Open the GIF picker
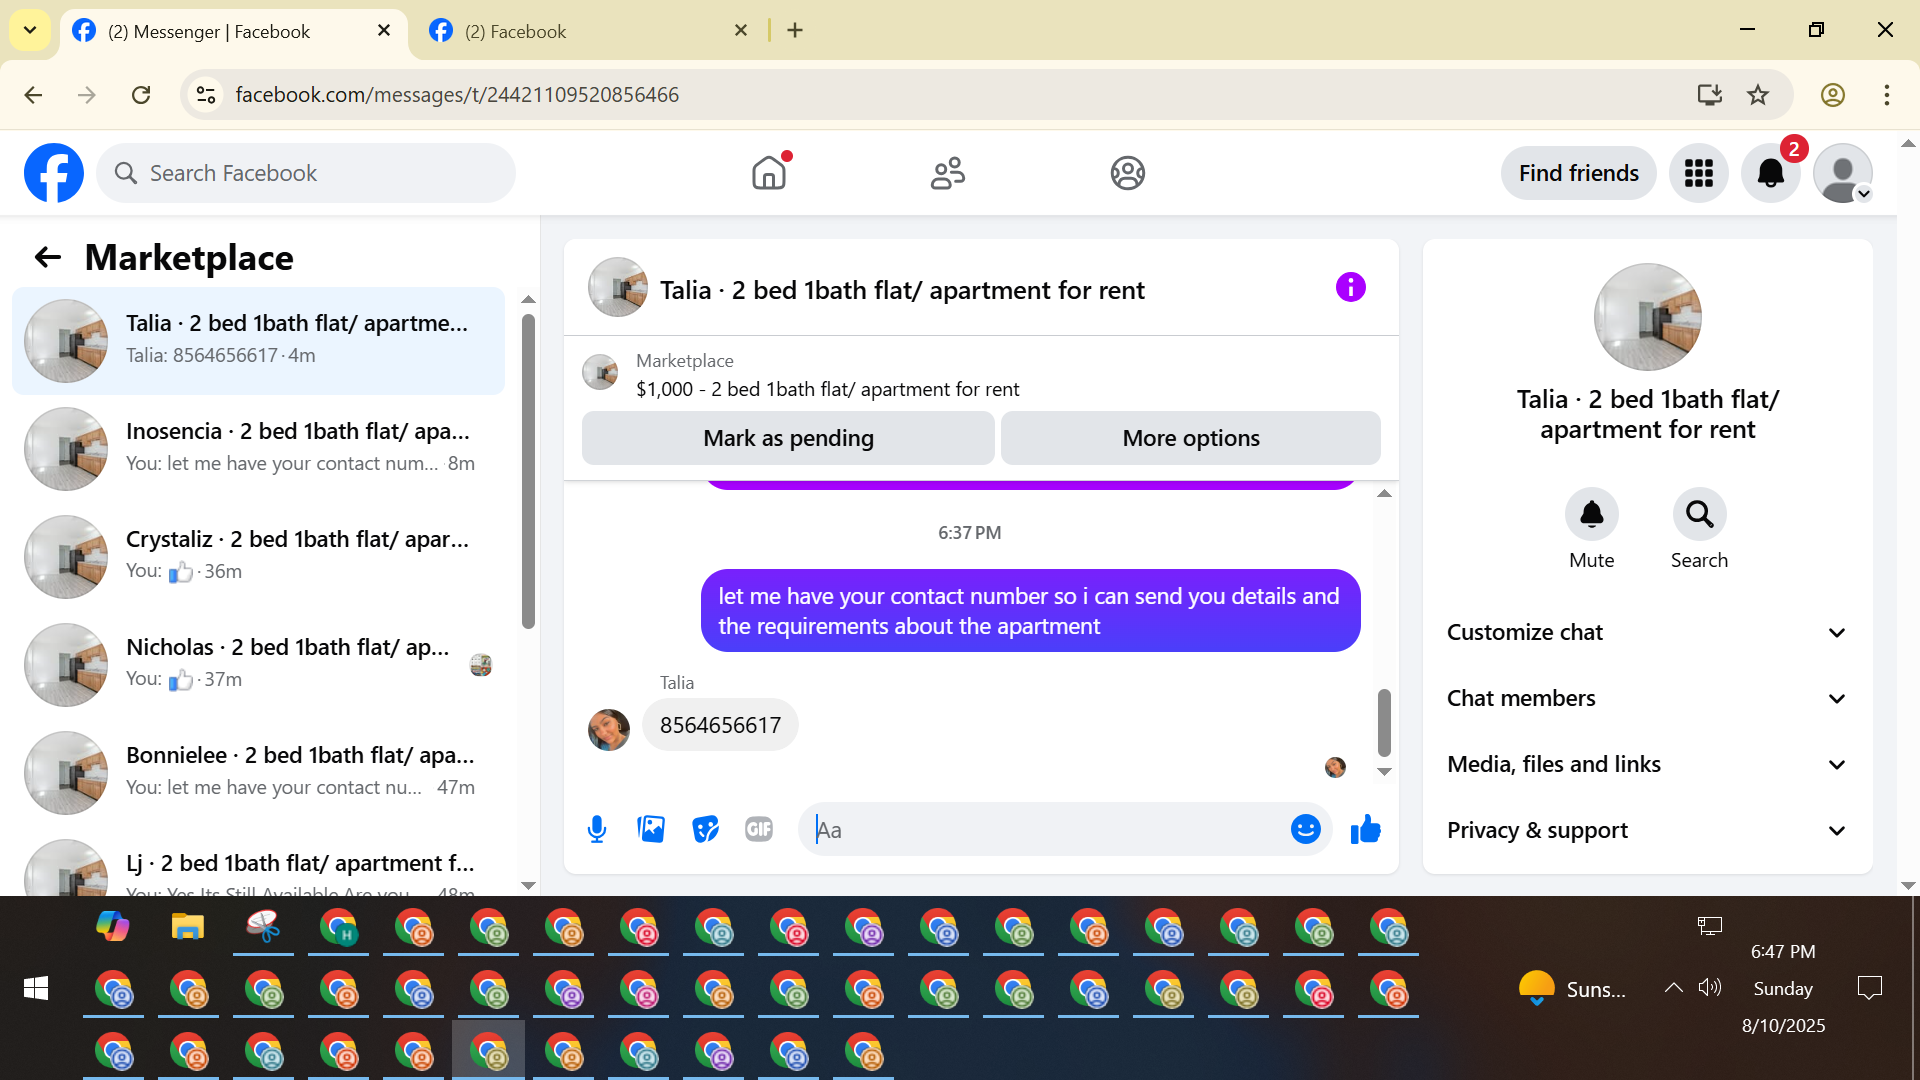The width and height of the screenshot is (1920, 1080). click(x=759, y=829)
